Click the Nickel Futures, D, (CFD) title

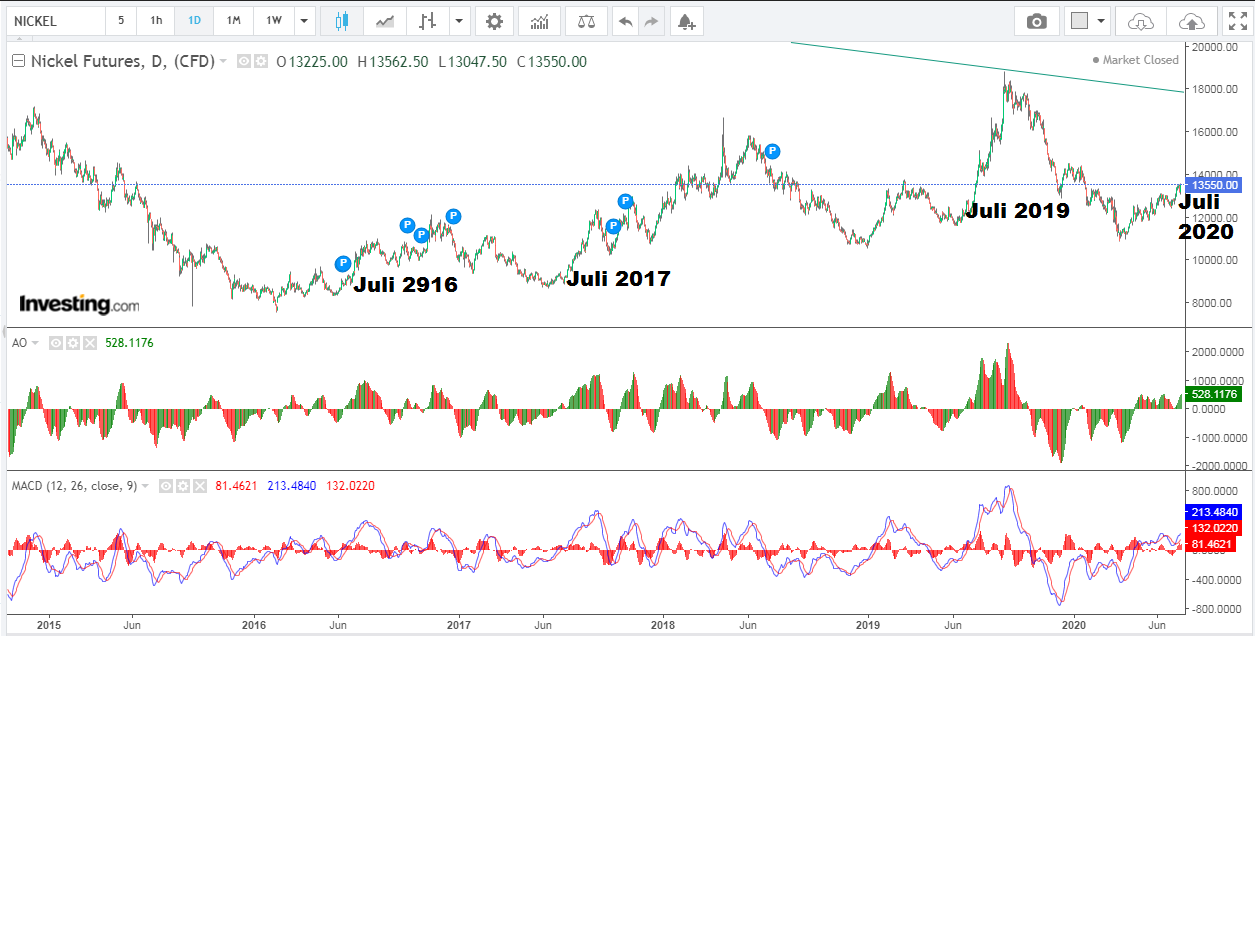tap(122, 61)
